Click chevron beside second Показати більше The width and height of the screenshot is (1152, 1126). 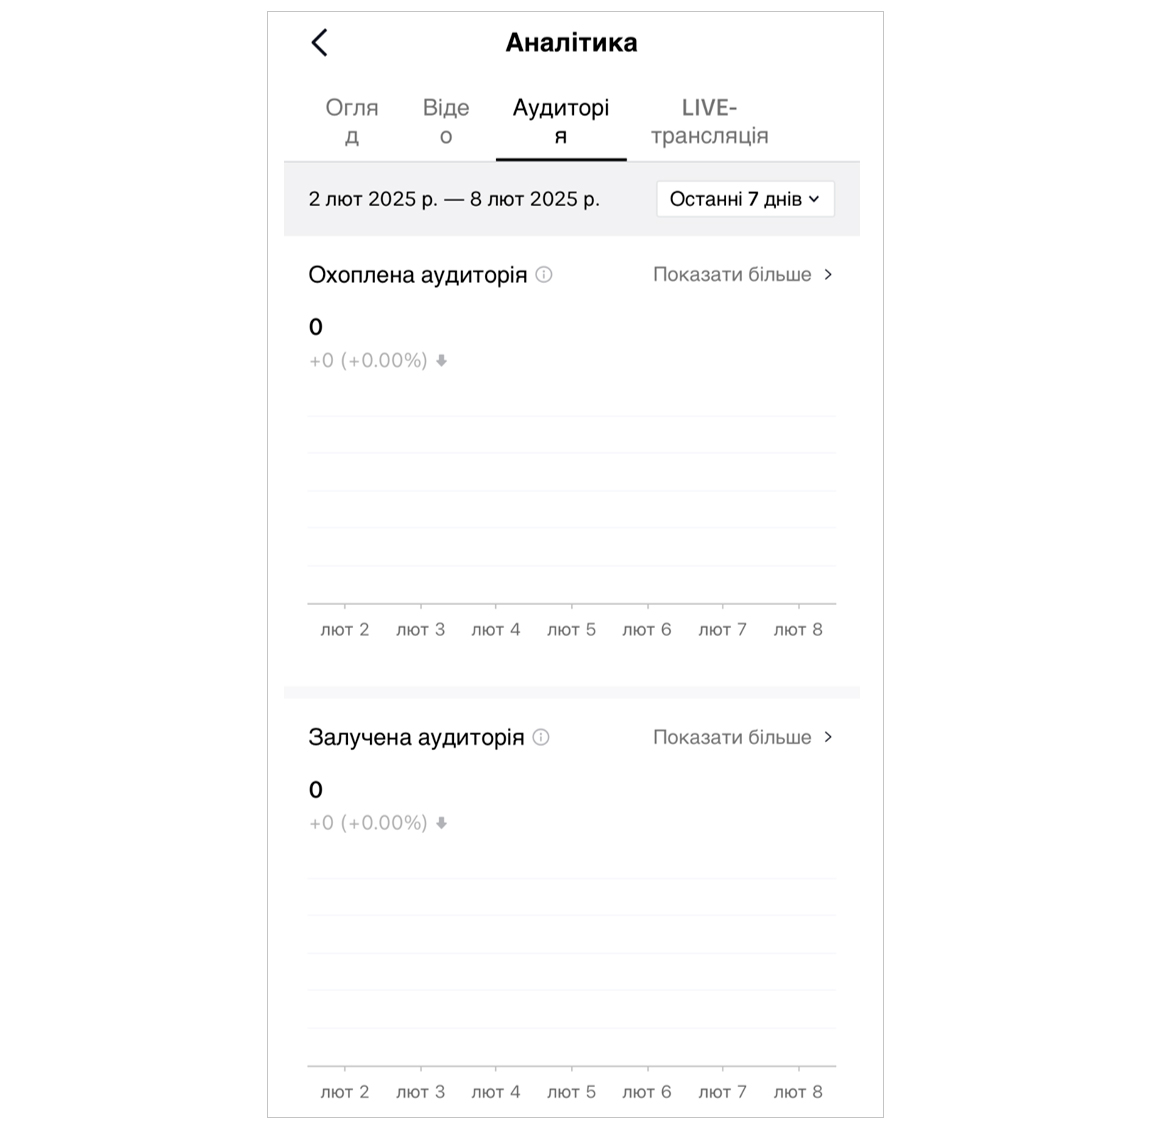pos(828,737)
